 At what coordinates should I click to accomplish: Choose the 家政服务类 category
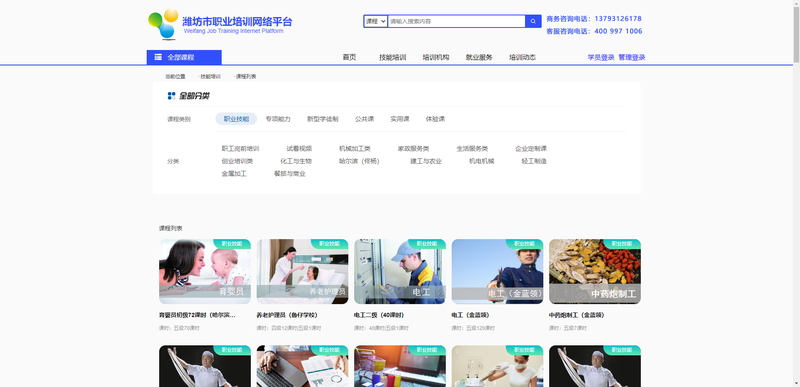point(413,149)
